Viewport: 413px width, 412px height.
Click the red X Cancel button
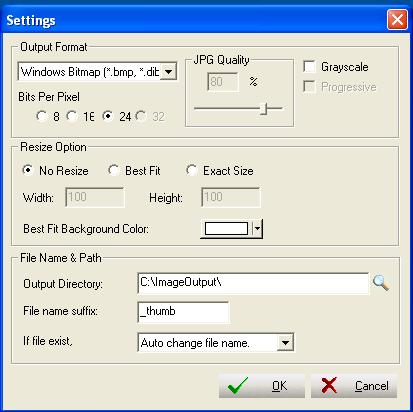(x=354, y=386)
